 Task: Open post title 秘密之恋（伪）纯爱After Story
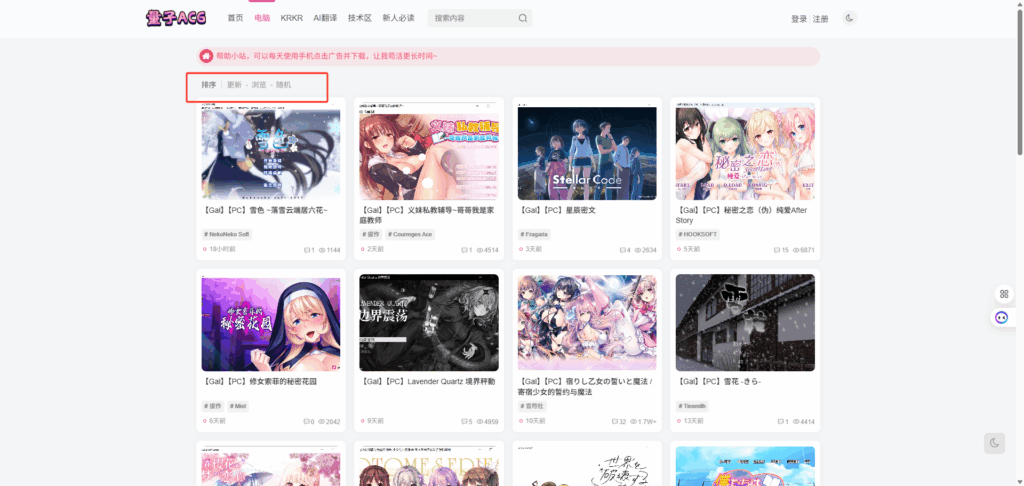pyautogui.click(x=741, y=216)
